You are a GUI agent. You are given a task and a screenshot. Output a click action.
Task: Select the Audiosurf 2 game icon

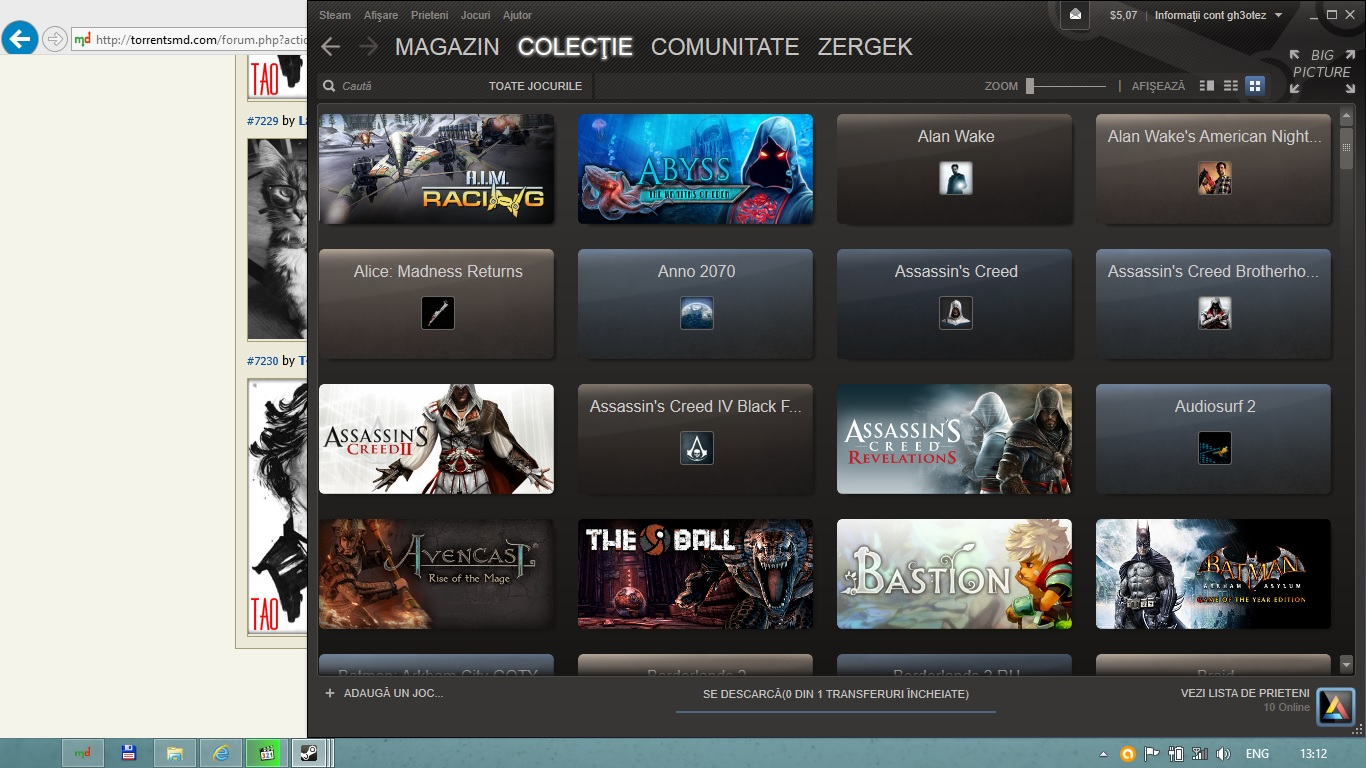tap(1214, 448)
